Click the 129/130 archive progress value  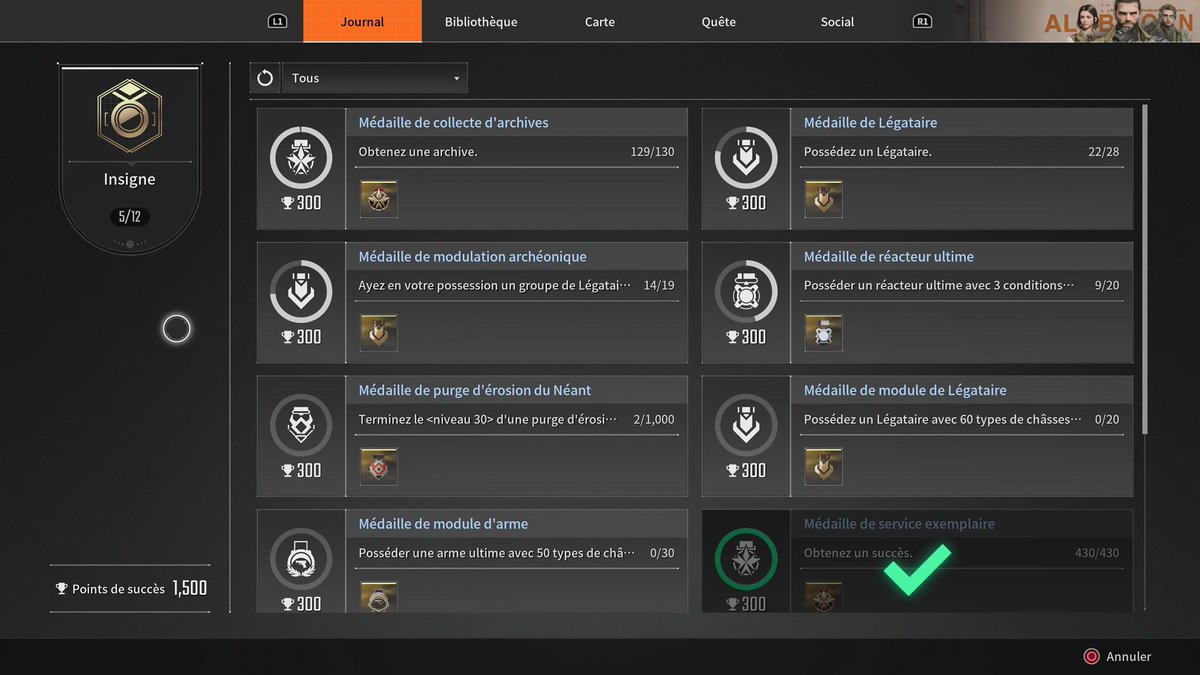click(653, 152)
